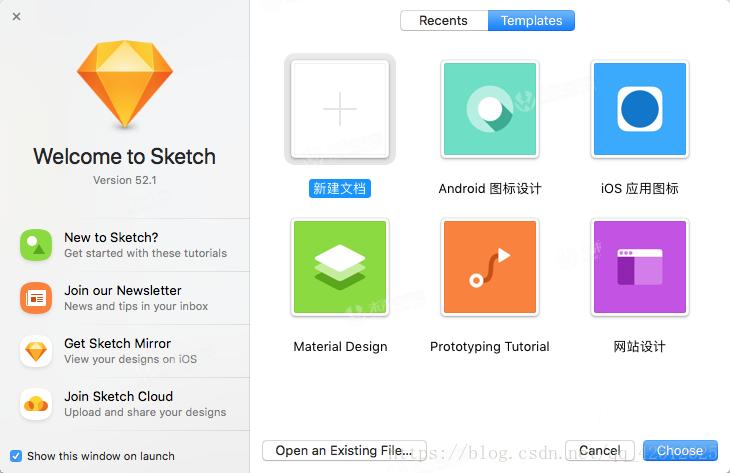Click the Choose button
Viewport: 730px width, 473px height.
tap(680, 451)
